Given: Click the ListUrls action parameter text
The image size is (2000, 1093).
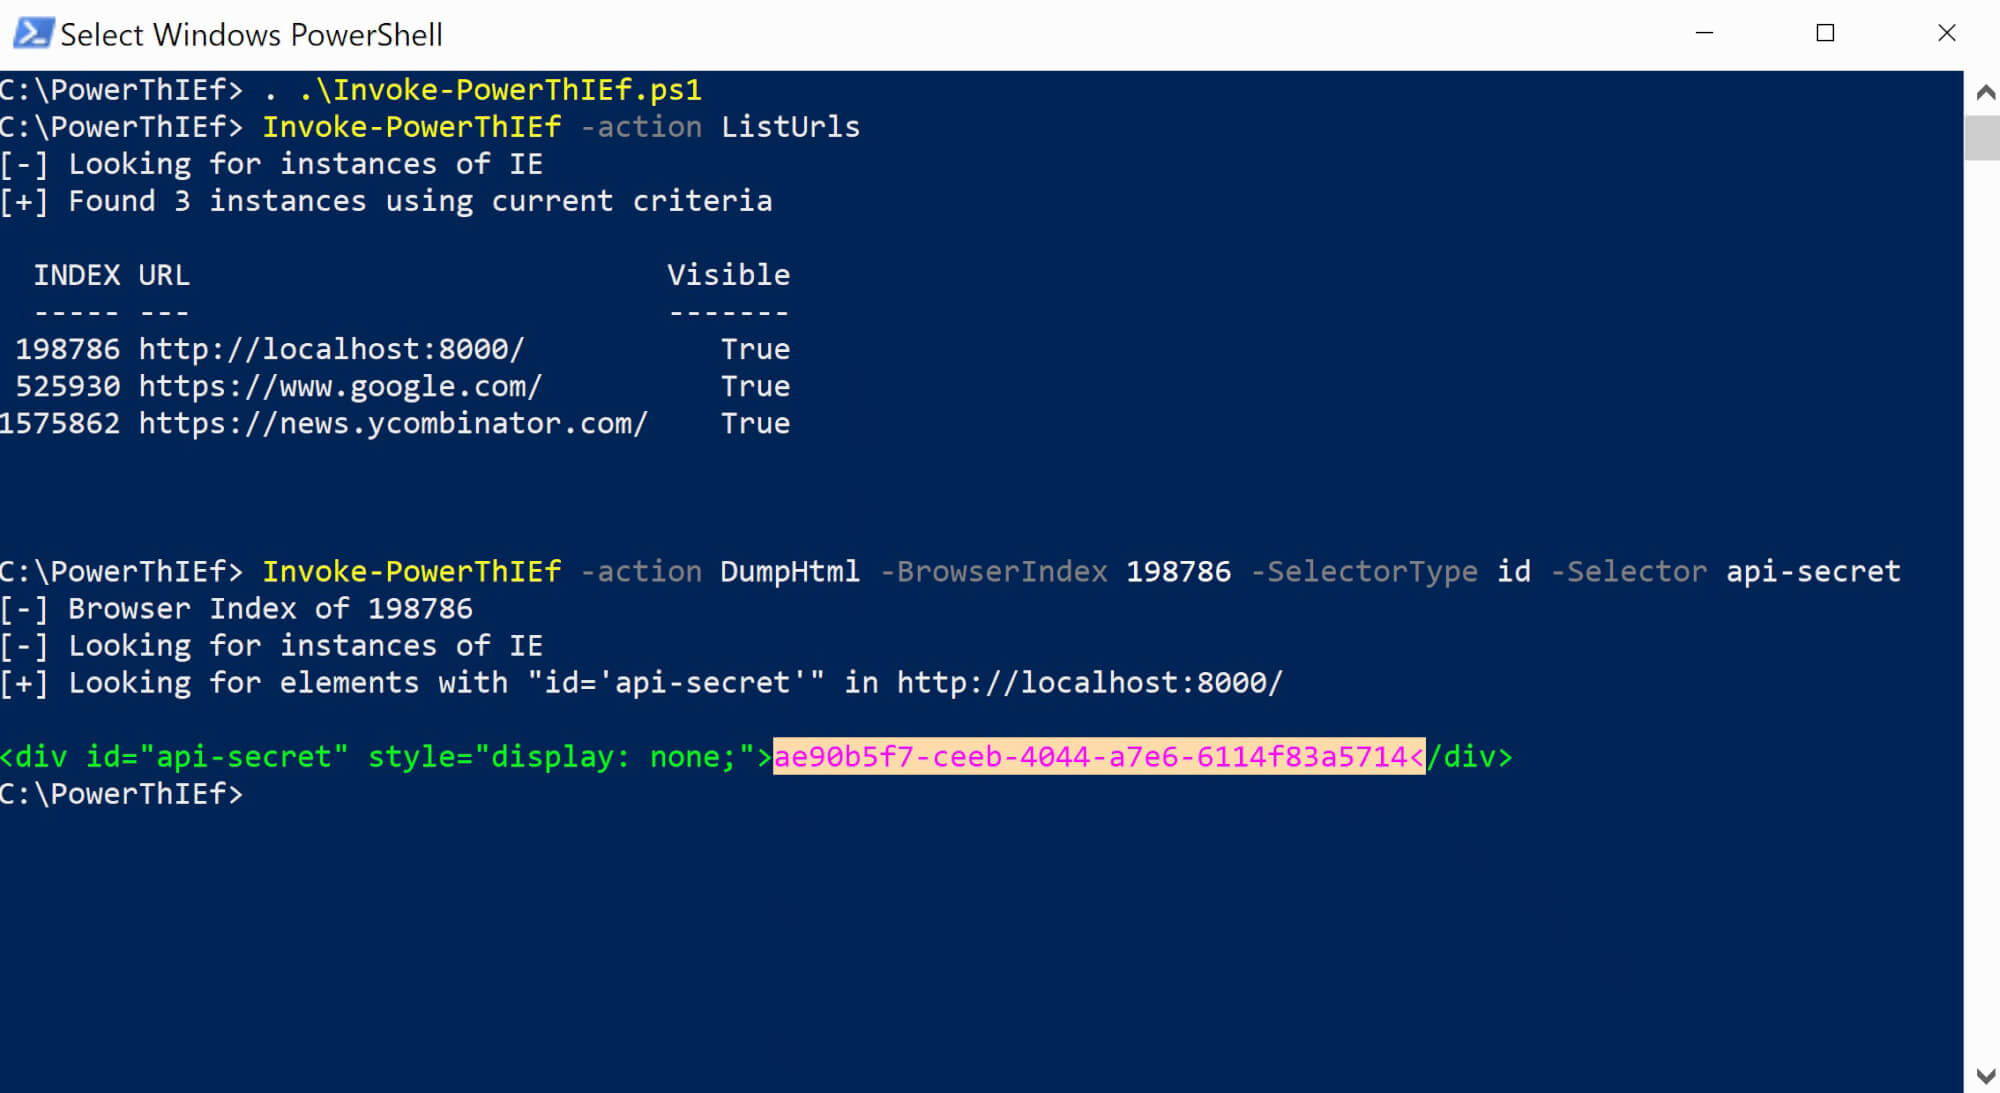Looking at the screenshot, I should 791,127.
